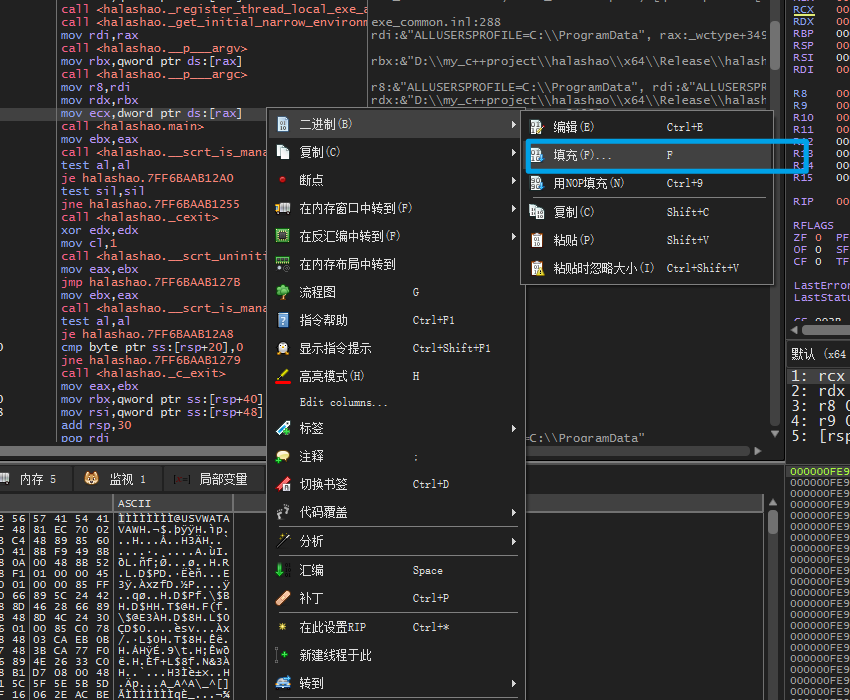Switch to the 监视 1 tab
850x700 pixels.
click(x=116, y=479)
